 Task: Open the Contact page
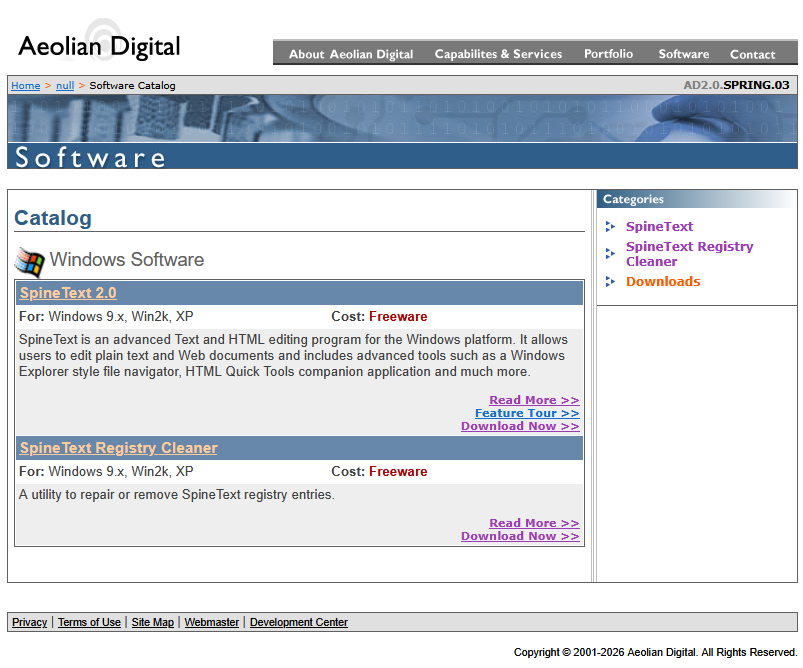point(752,54)
